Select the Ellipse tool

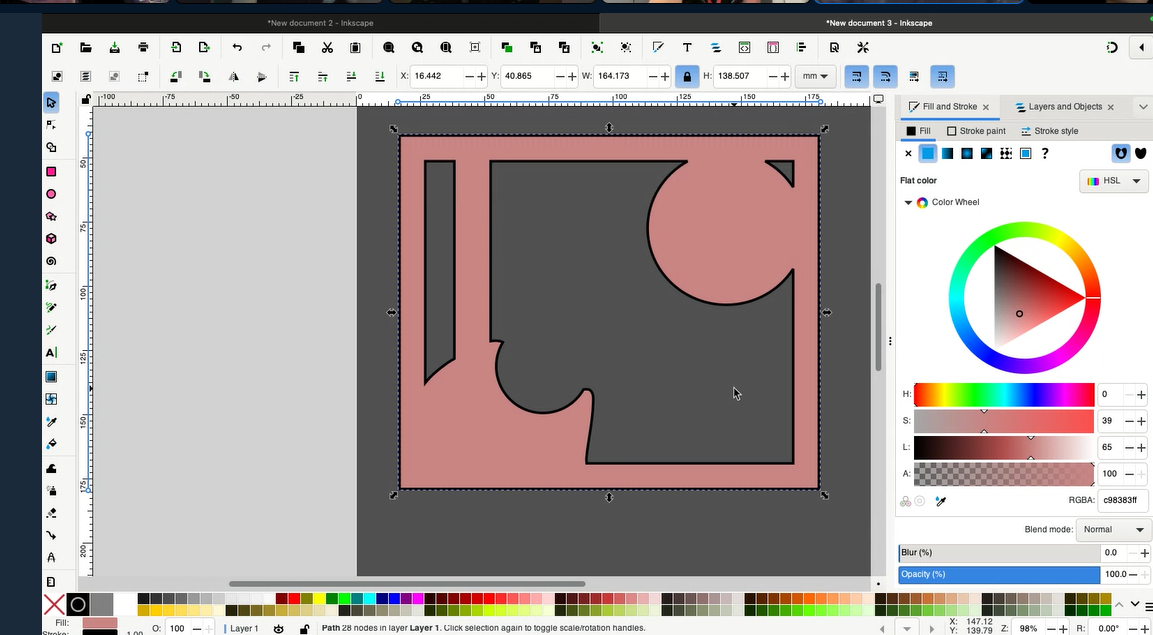pyautogui.click(x=51, y=194)
